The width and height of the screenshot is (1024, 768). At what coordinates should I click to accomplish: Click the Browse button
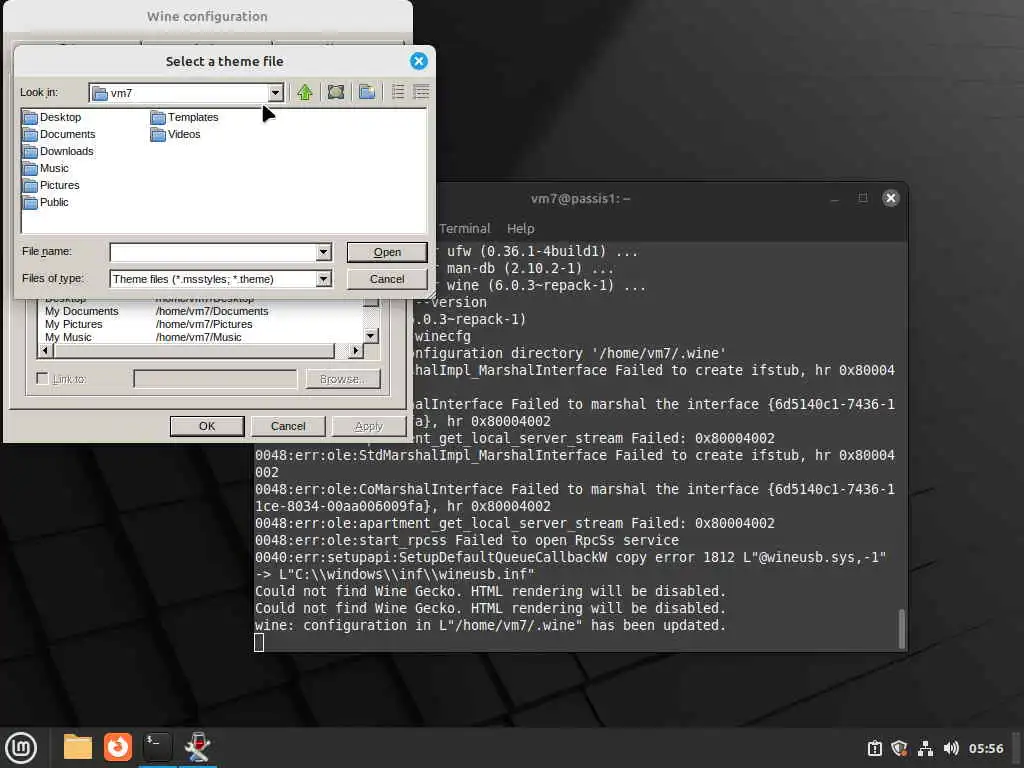[343, 379]
